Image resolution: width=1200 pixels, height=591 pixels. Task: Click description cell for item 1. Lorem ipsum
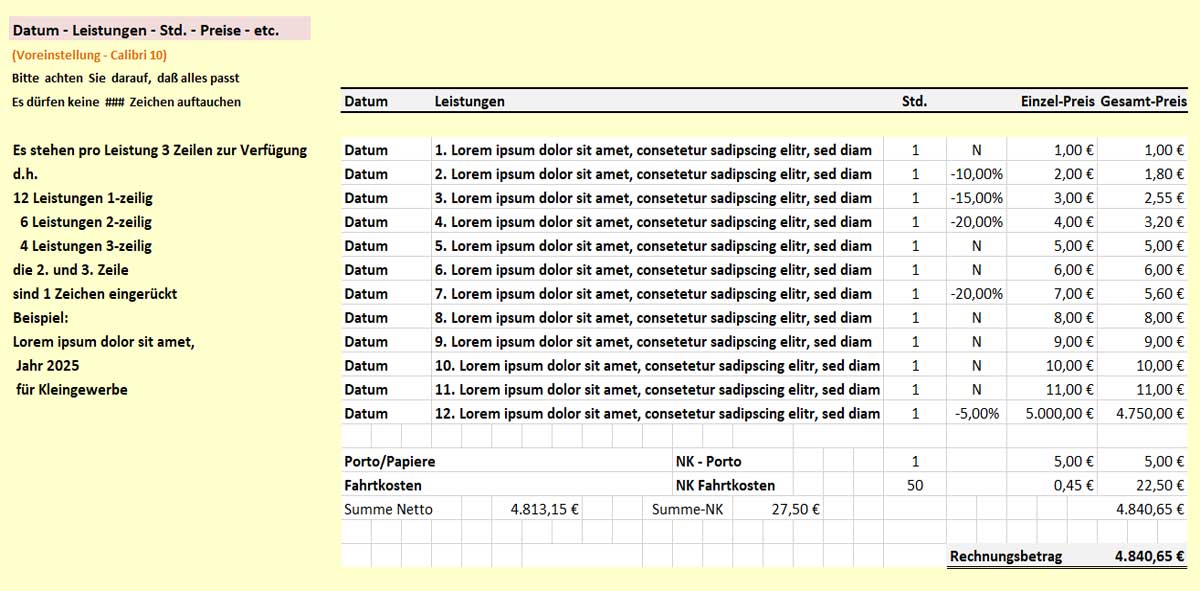653,150
